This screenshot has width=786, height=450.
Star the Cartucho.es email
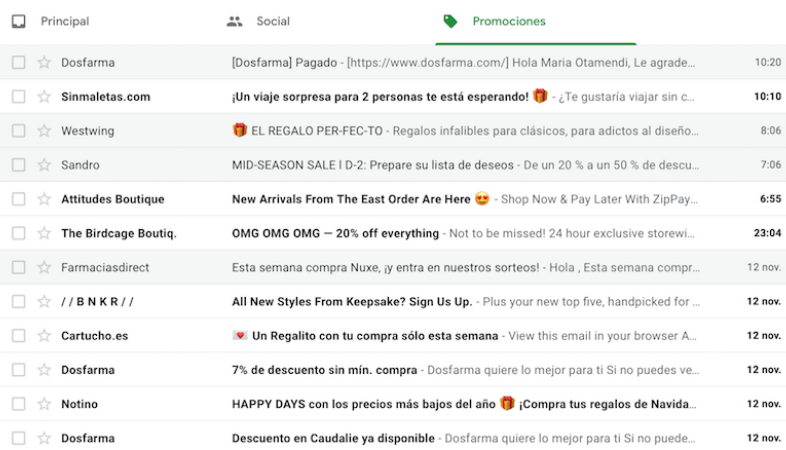44,336
